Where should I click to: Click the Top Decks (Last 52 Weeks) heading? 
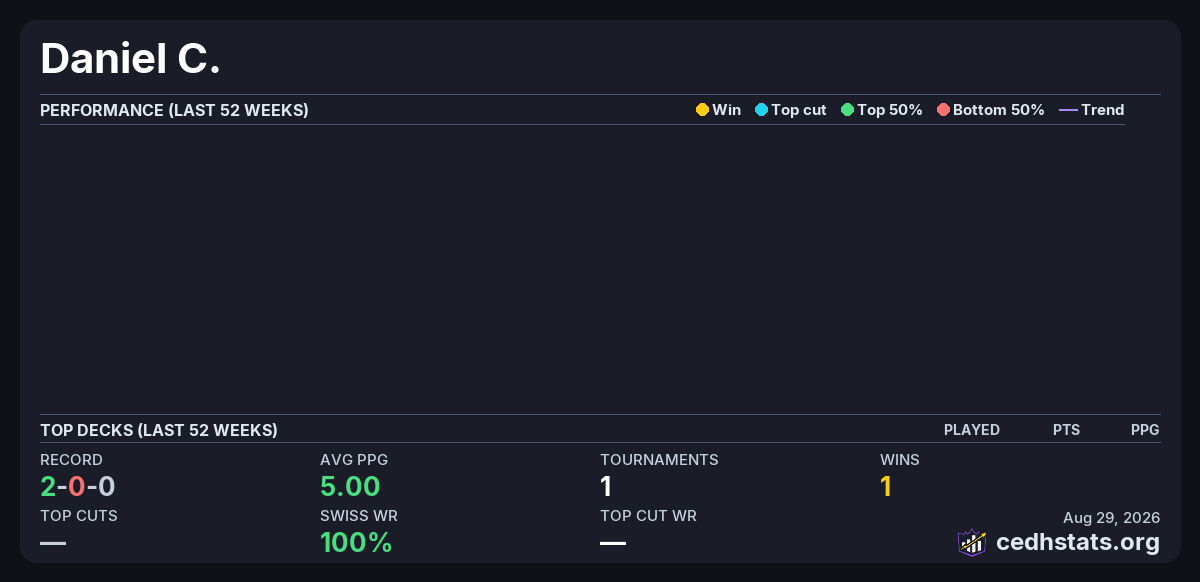(x=159, y=430)
